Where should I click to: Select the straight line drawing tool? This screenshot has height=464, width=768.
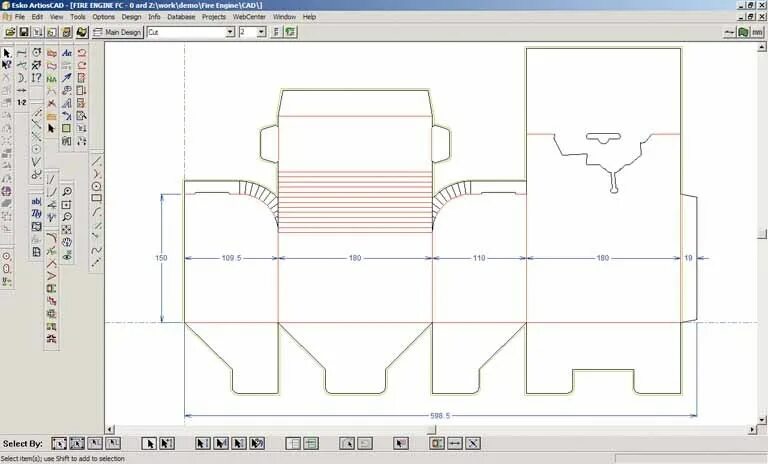click(96, 161)
